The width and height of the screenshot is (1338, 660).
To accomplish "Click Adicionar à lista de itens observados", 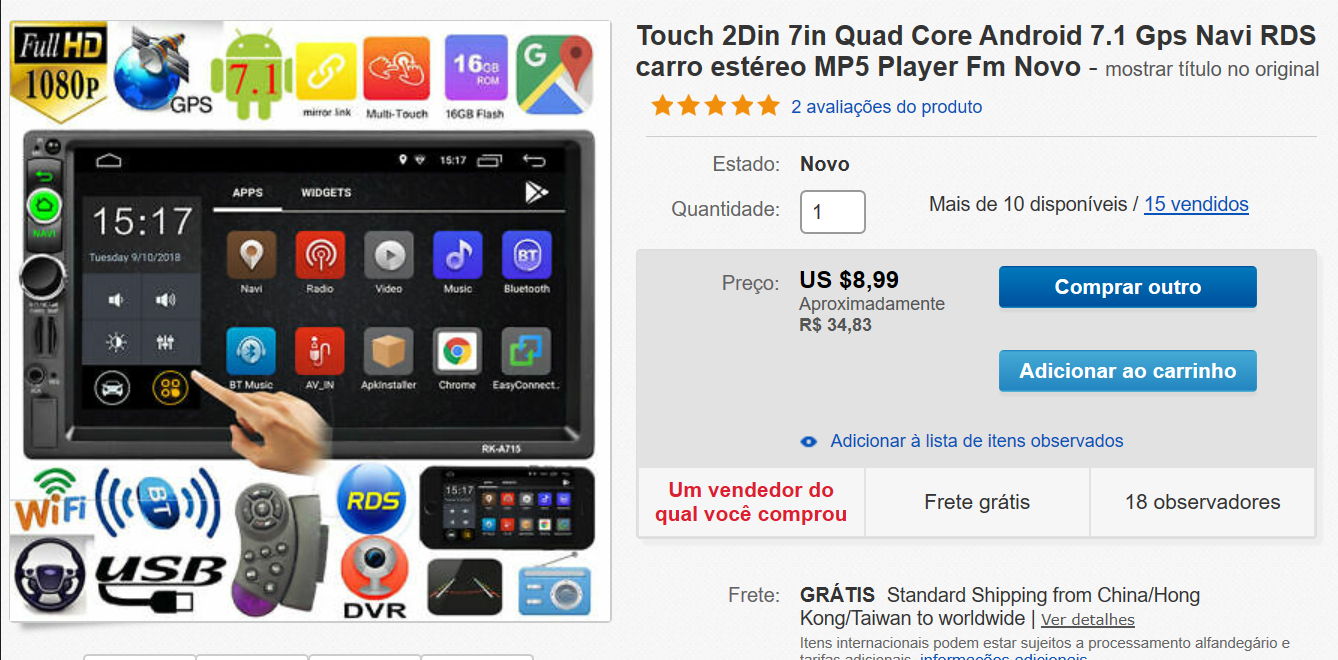I will (977, 441).
